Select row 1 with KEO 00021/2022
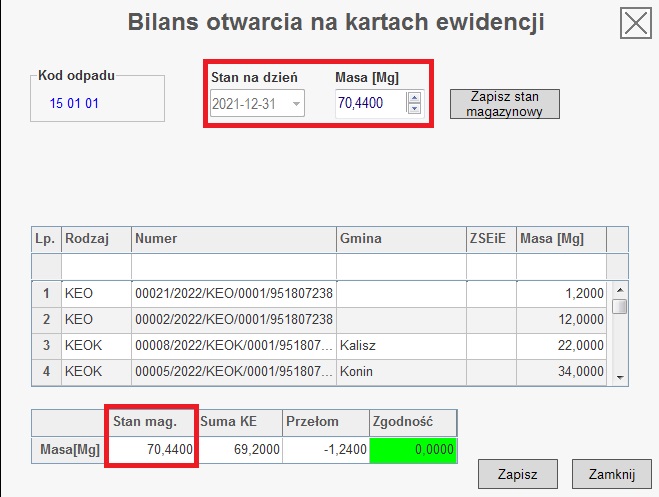This screenshot has height=497, width=659. click(x=233, y=294)
